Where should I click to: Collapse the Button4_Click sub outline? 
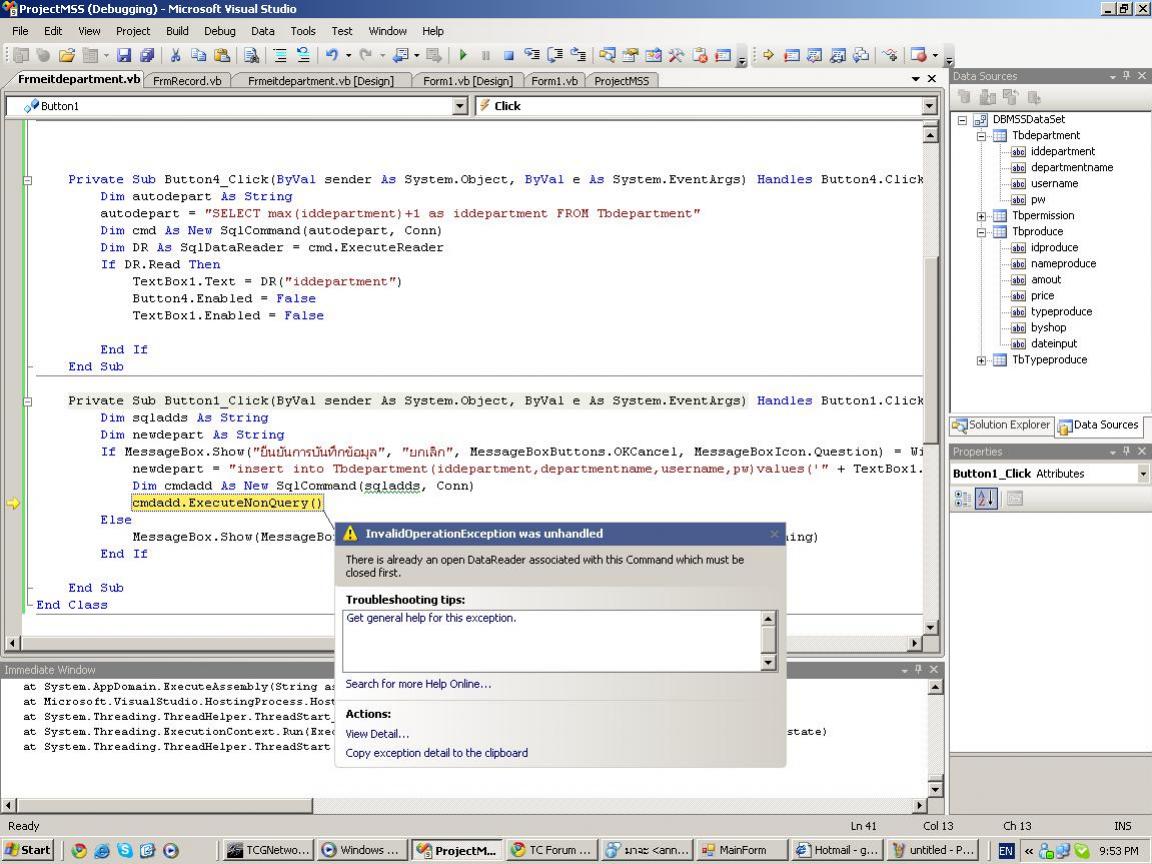point(27,180)
